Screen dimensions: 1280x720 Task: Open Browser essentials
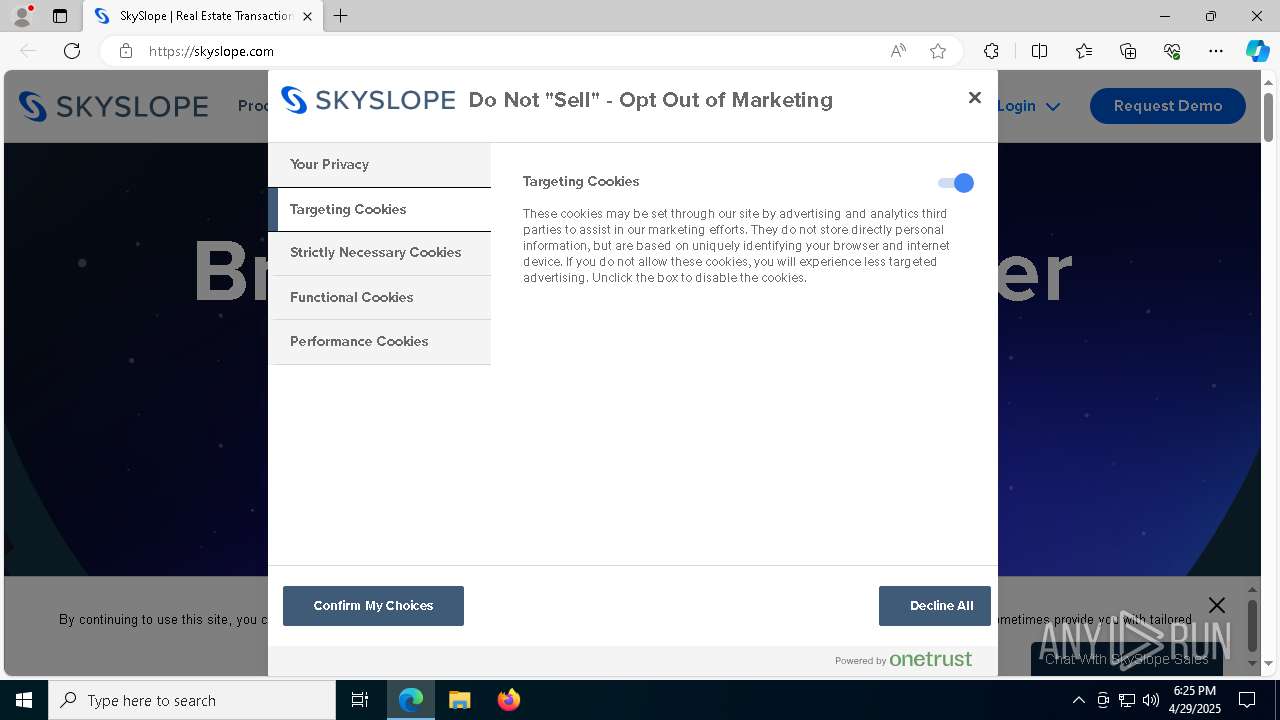click(x=1172, y=51)
